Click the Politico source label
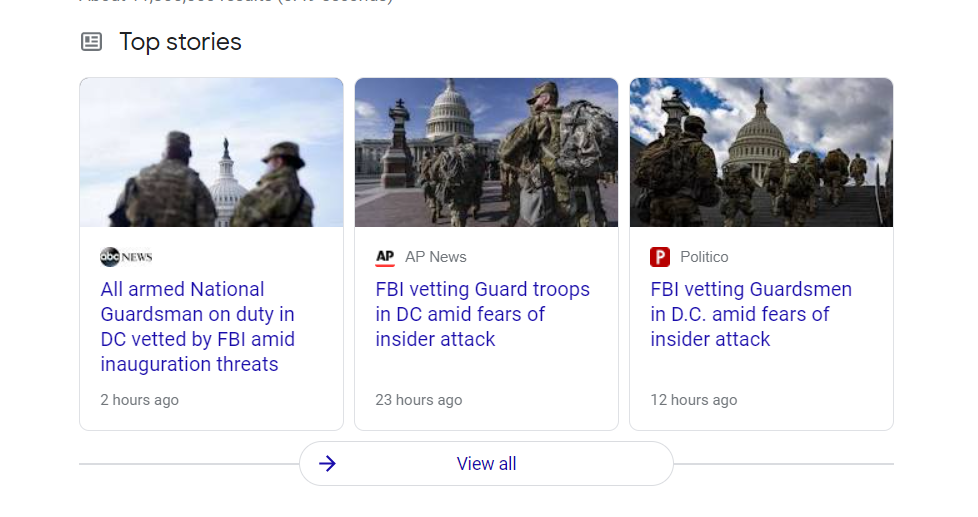The height and width of the screenshot is (517, 978). coord(704,257)
